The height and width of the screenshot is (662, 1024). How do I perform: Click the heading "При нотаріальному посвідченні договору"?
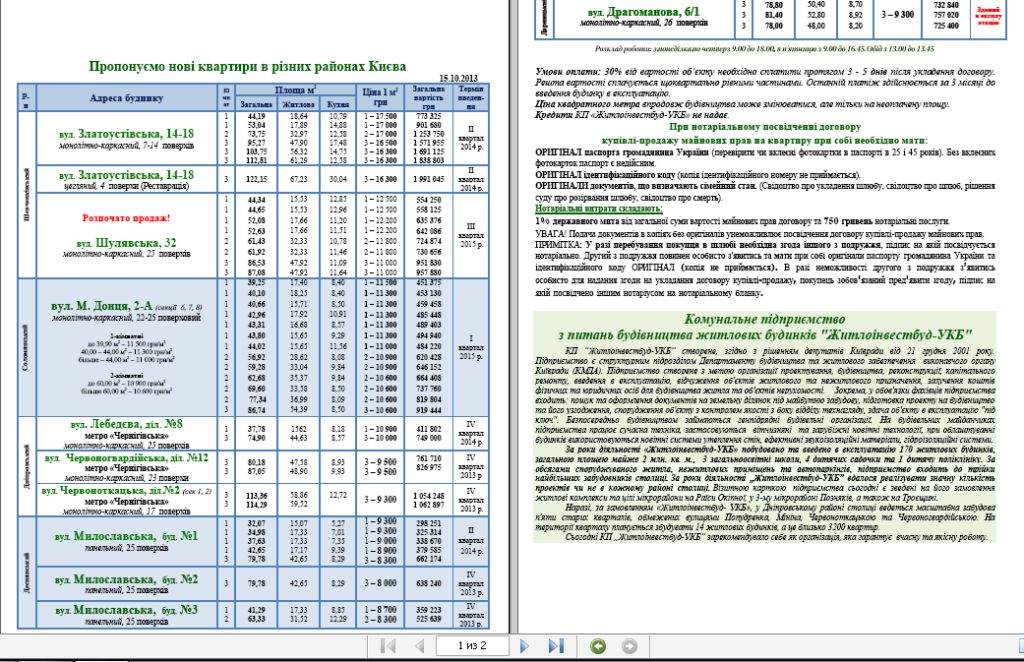[765, 127]
